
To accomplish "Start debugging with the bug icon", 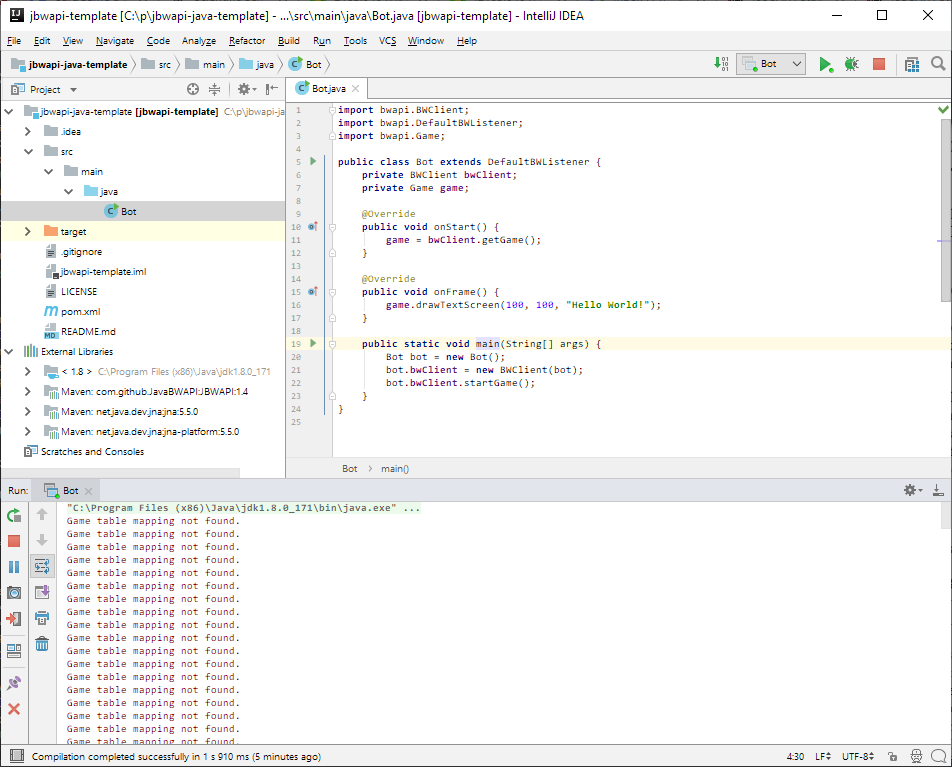I will (851, 64).
